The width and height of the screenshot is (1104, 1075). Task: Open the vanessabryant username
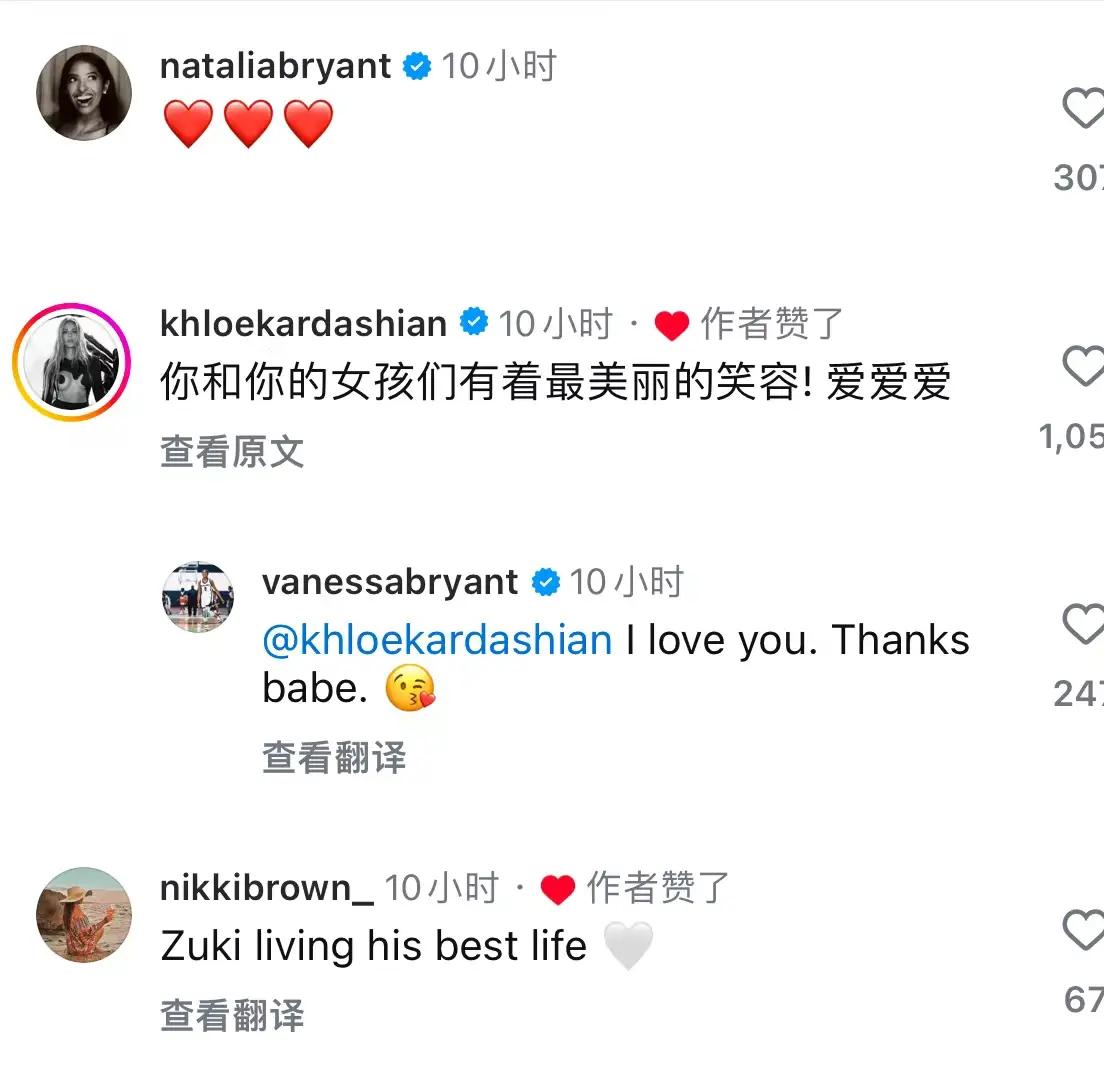coord(390,582)
